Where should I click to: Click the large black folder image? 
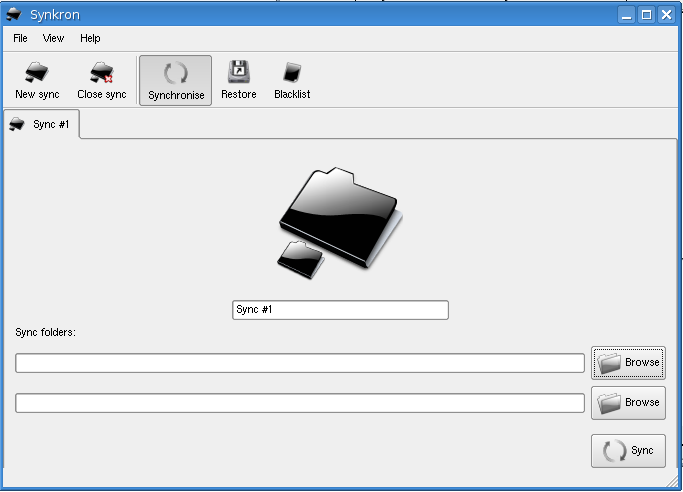pos(340,223)
